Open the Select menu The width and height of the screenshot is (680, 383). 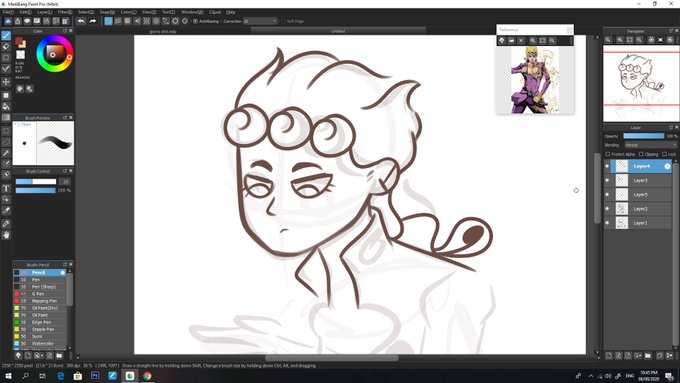click(86, 12)
